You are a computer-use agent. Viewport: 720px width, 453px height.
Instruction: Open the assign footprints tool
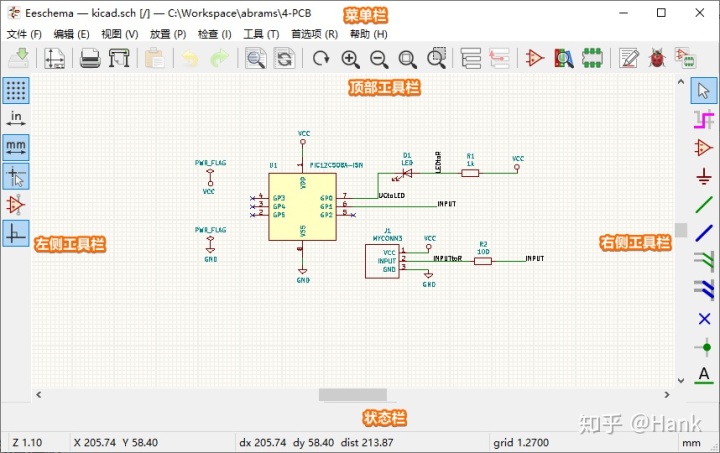pyautogui.click(x=686, y=58)
